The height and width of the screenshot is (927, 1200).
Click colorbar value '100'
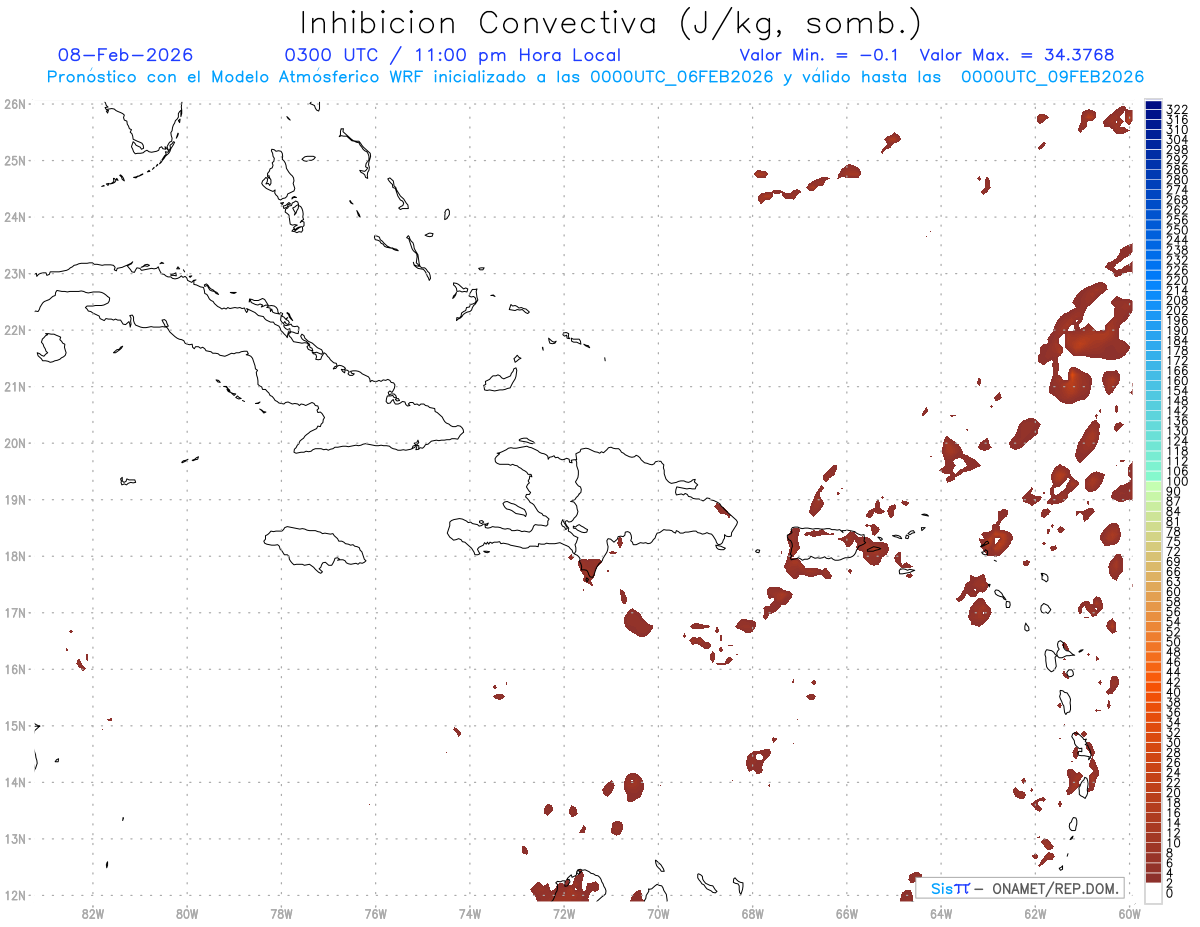click(1177, 482)
